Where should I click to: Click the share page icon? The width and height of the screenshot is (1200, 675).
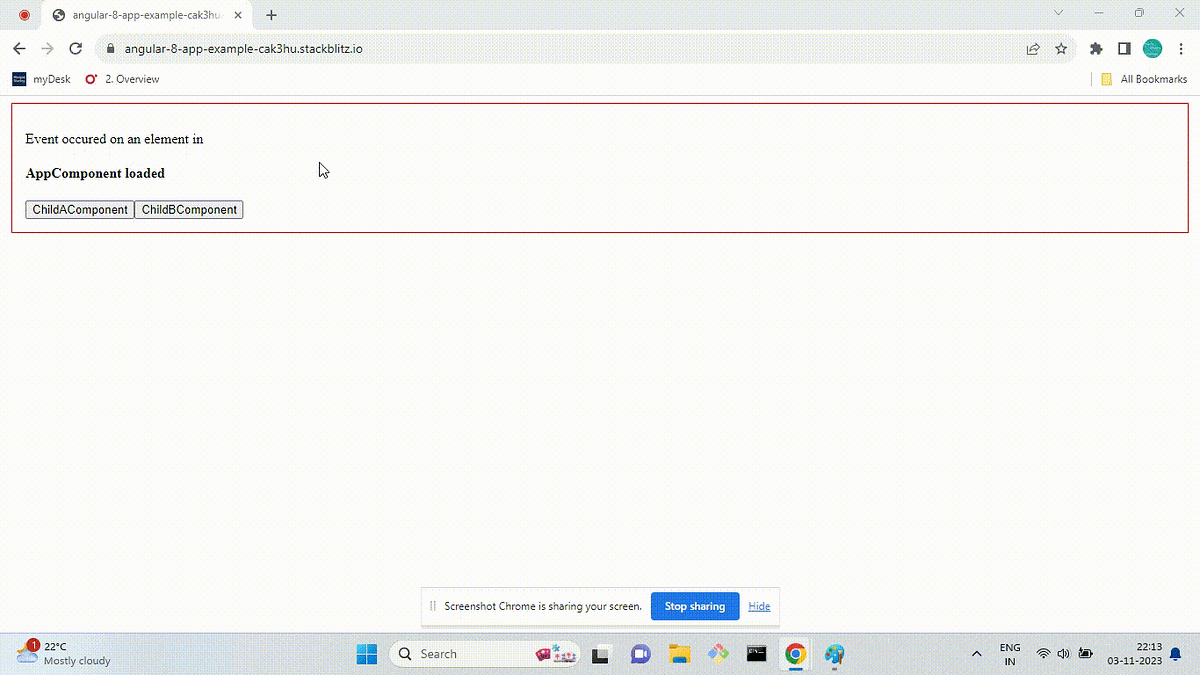coord(1032,48)
